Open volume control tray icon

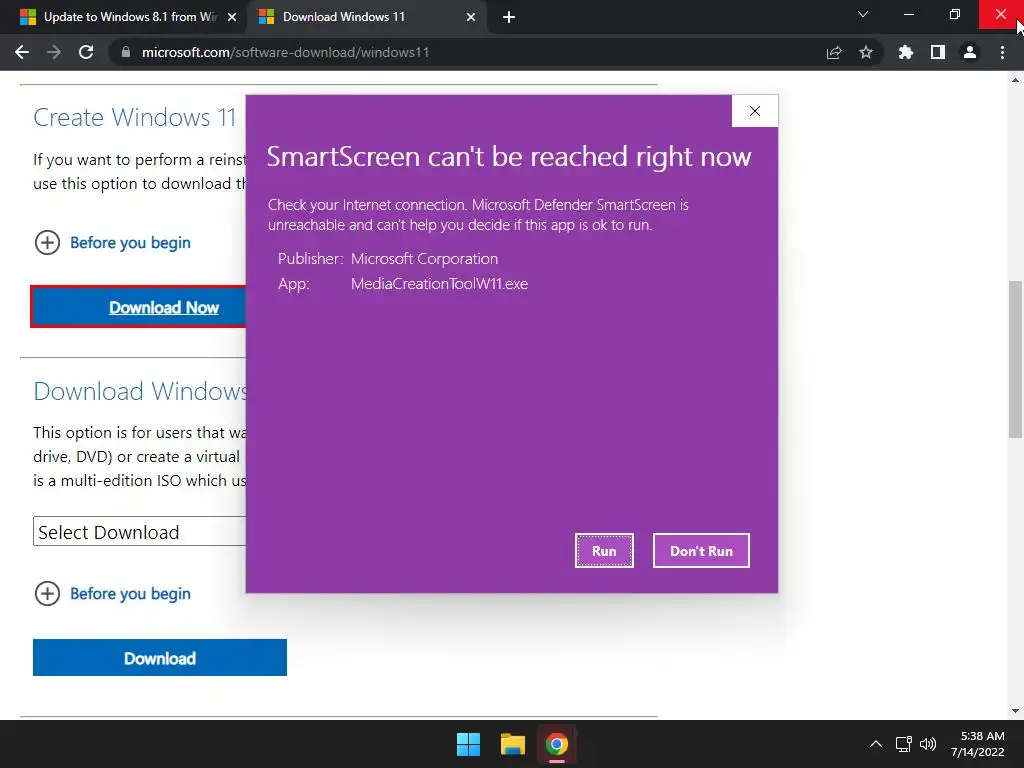(927, 744)
